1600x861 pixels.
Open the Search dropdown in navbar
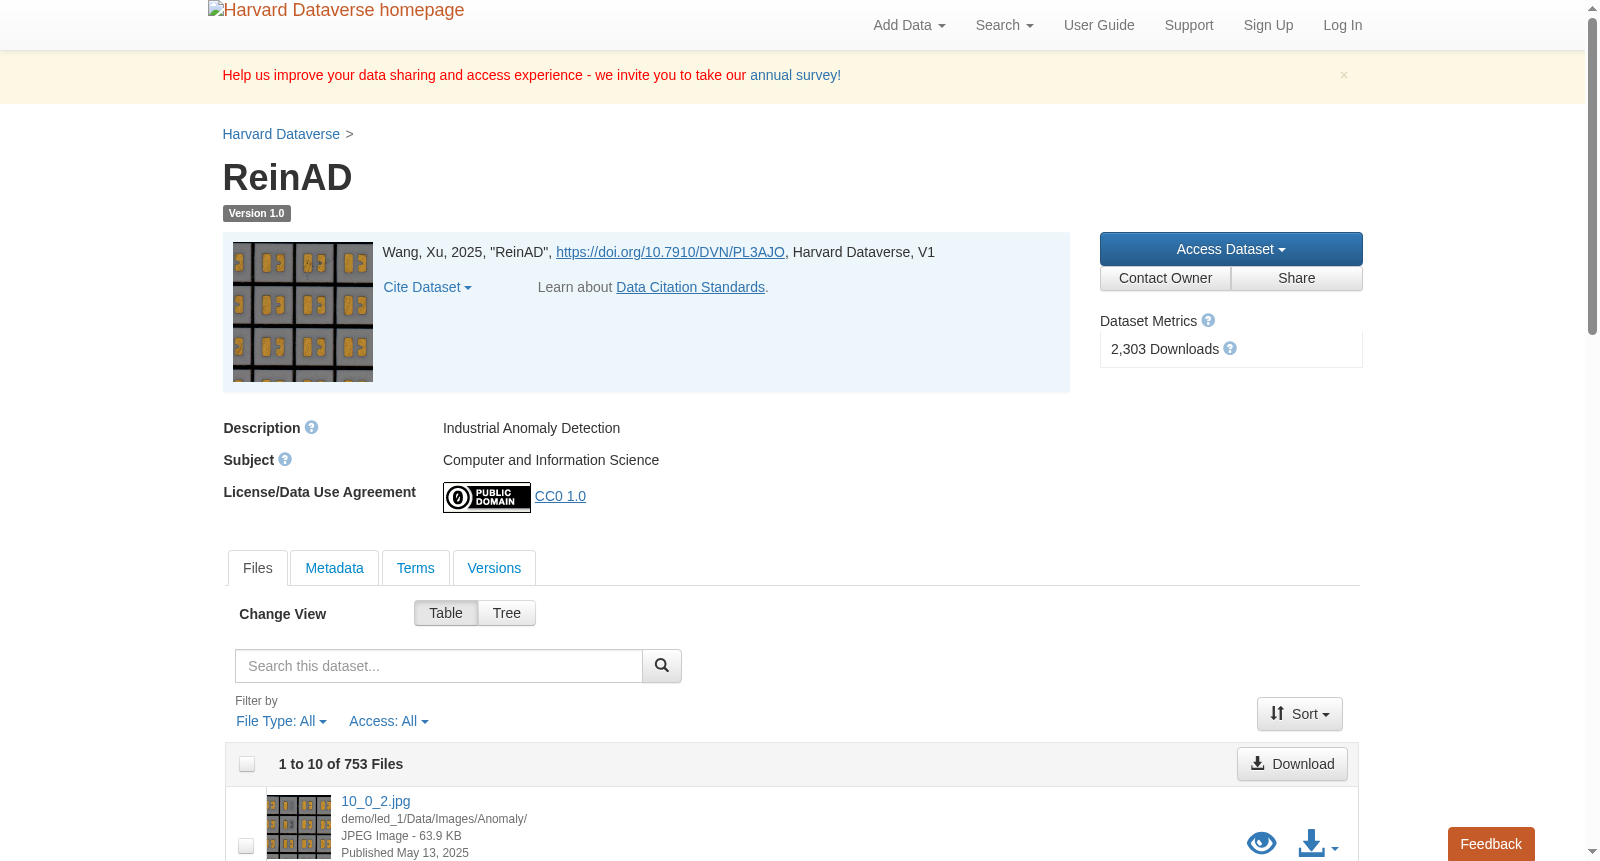tap(1004, 25)
